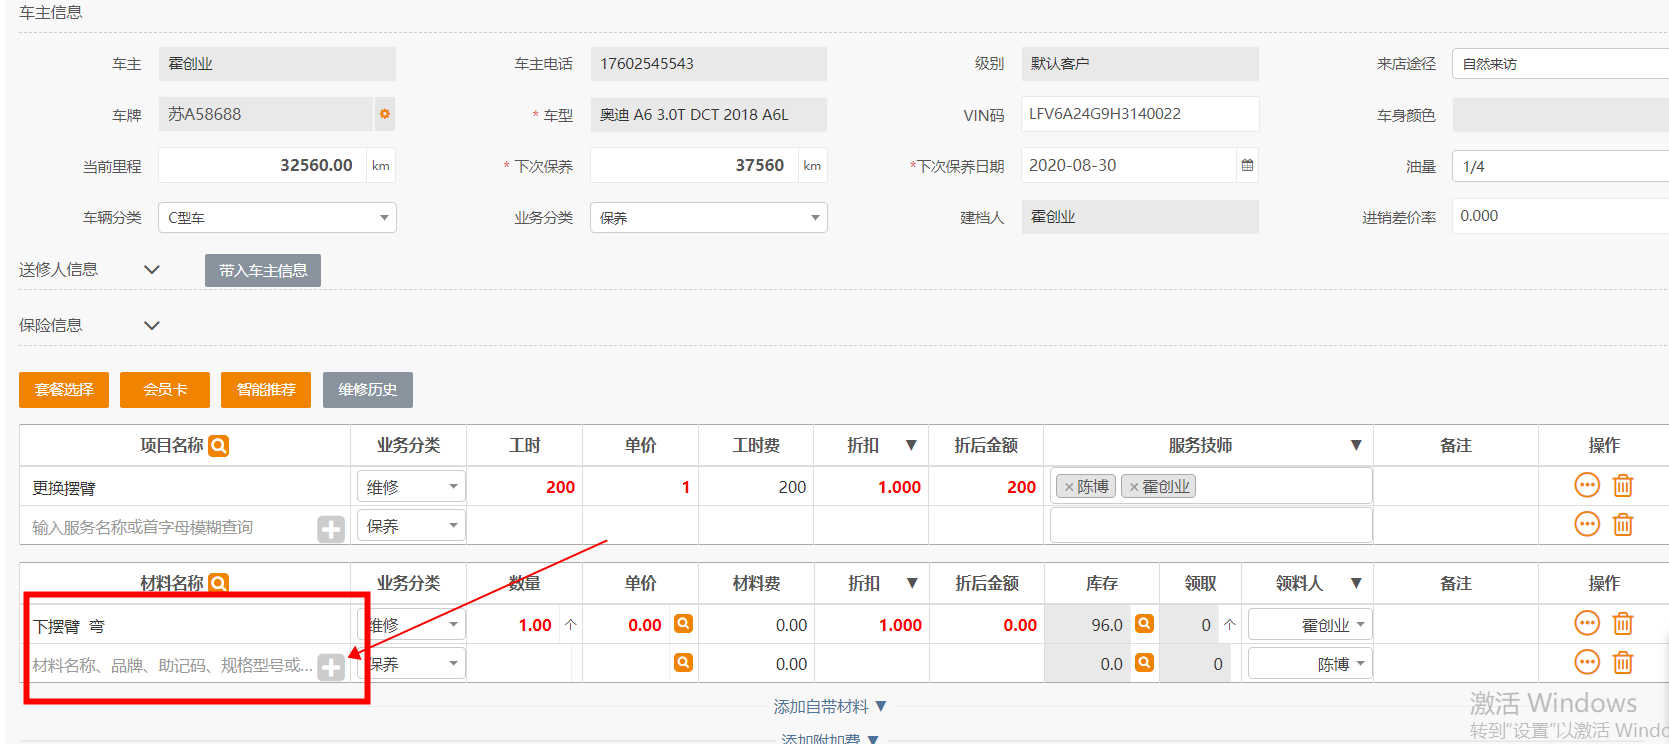Open 领料人 header dropdown arrow

click(x=1356, y=583)
